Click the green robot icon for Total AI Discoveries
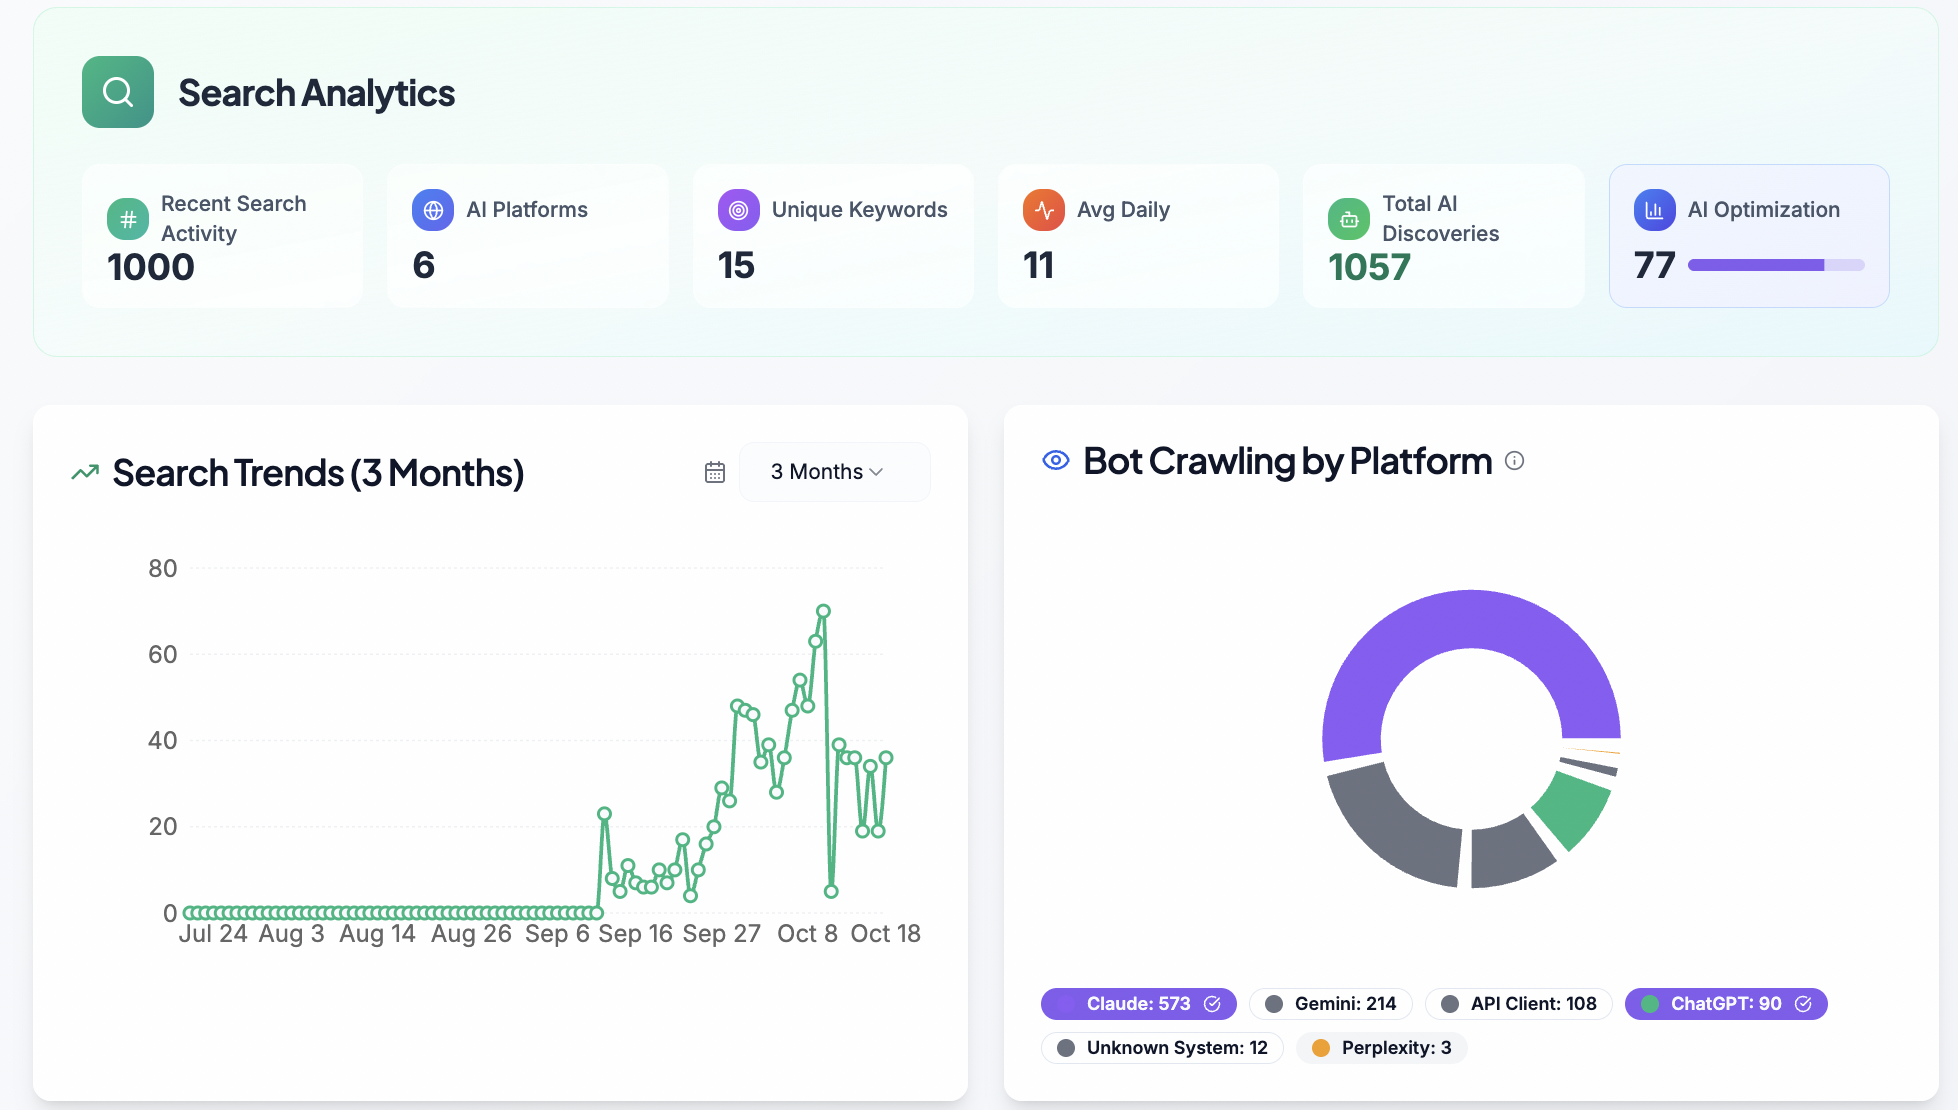This screenshot has width=1958, height=1110. point(1349,219)
